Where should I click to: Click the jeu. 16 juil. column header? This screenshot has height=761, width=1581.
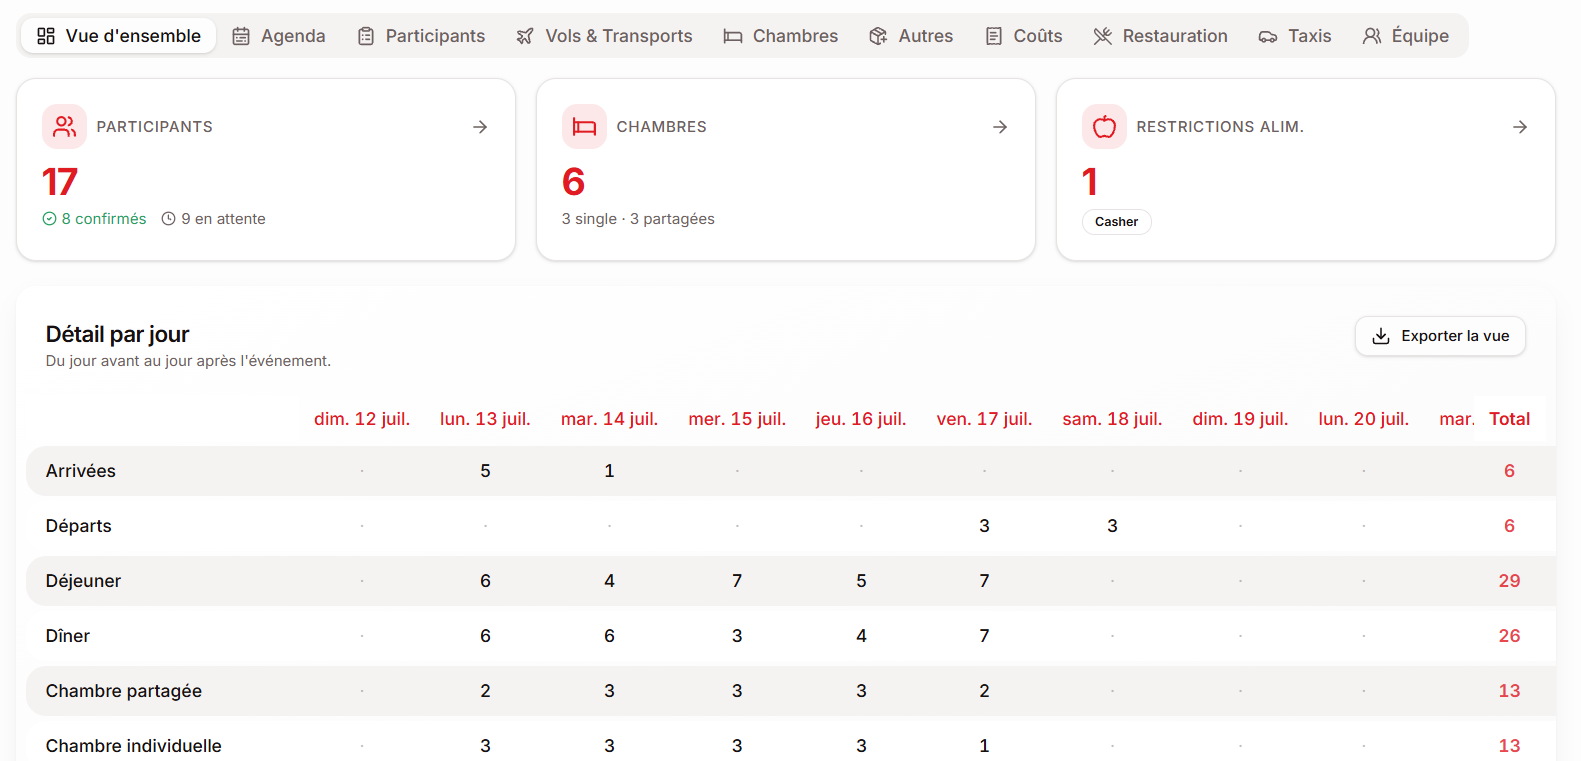coord(861,419)
